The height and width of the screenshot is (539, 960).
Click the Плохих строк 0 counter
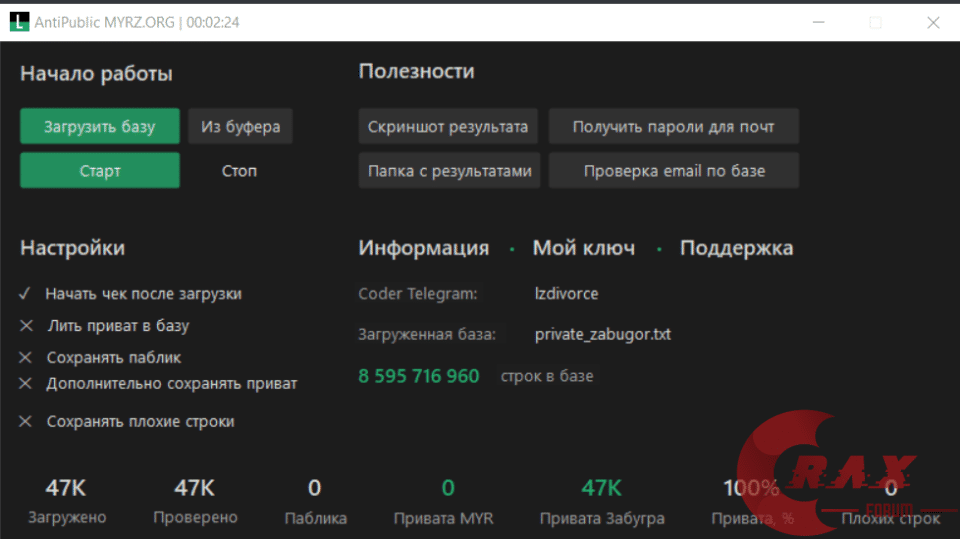pos(891,501)
